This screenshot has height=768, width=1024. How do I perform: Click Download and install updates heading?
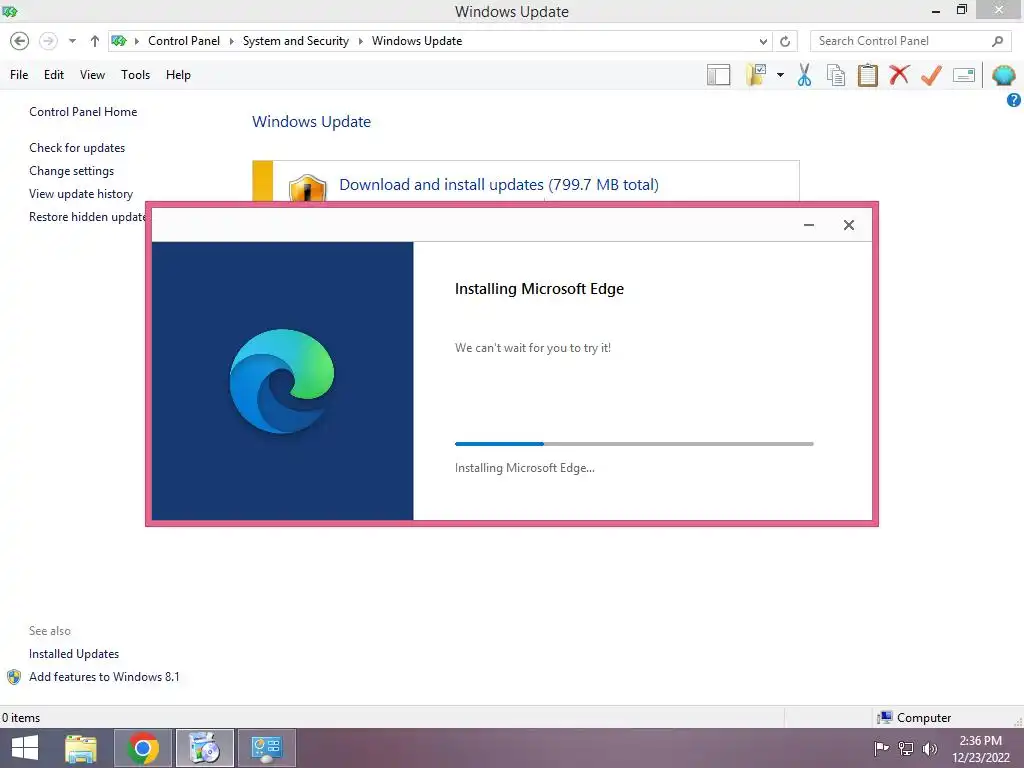(x=499, y=184)
